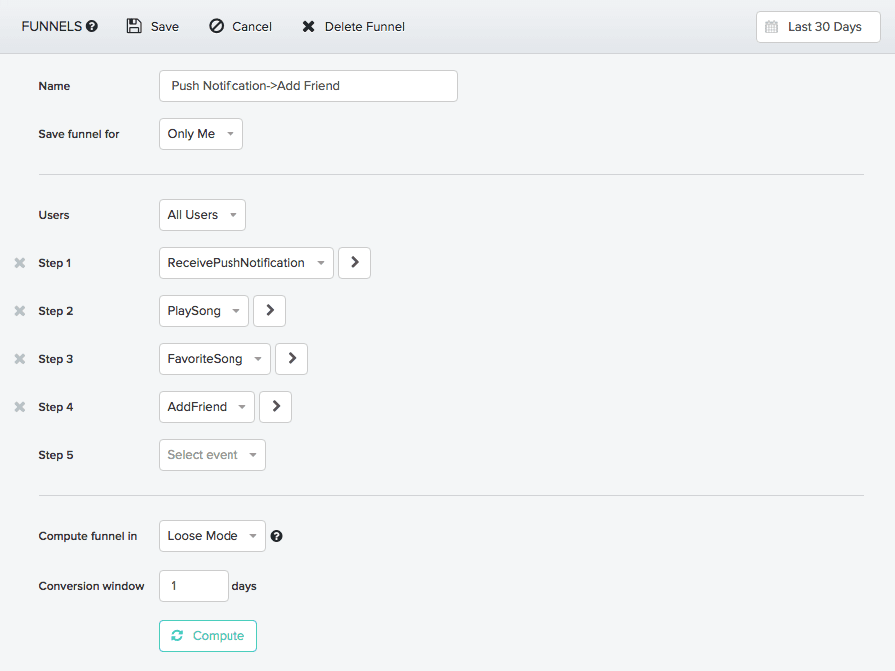895x671 pixels.
Task: Delete Step 4 with its X icon
Action: point(19,407)
